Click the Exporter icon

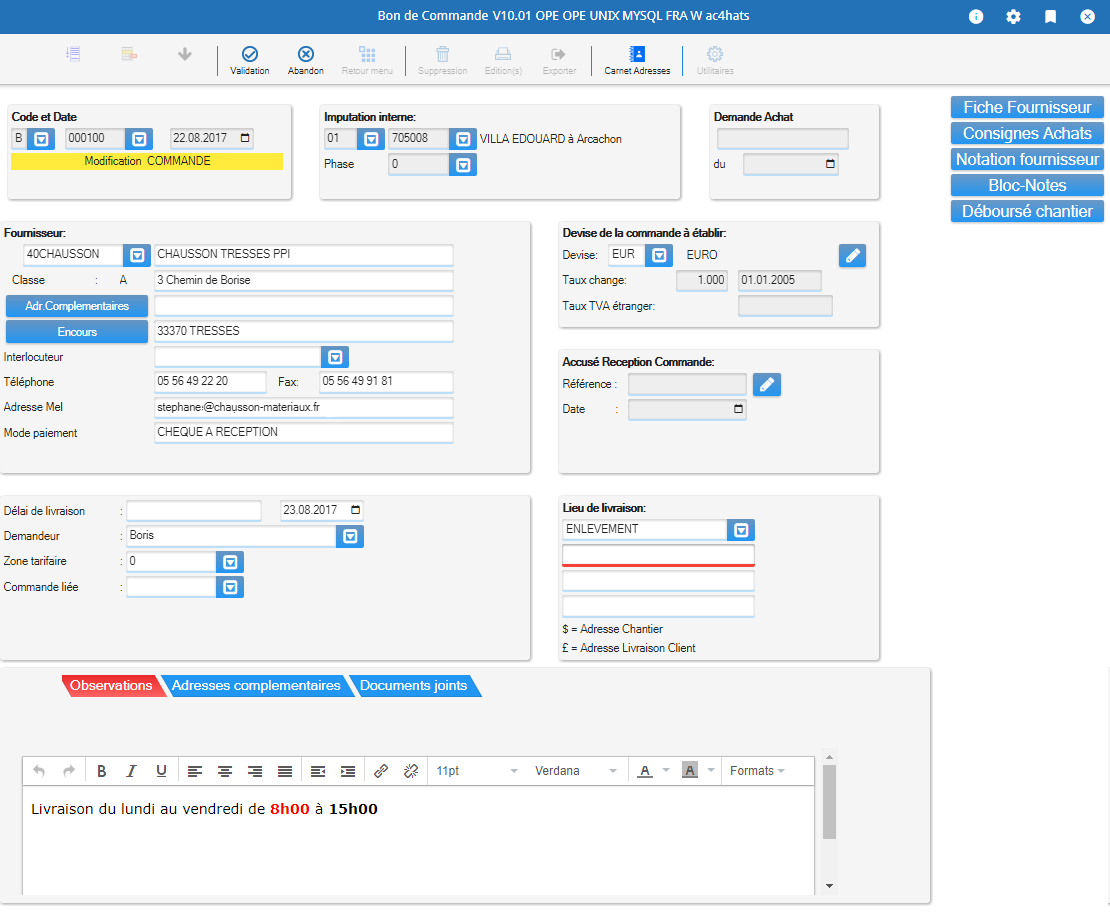[x=559, y=54]
